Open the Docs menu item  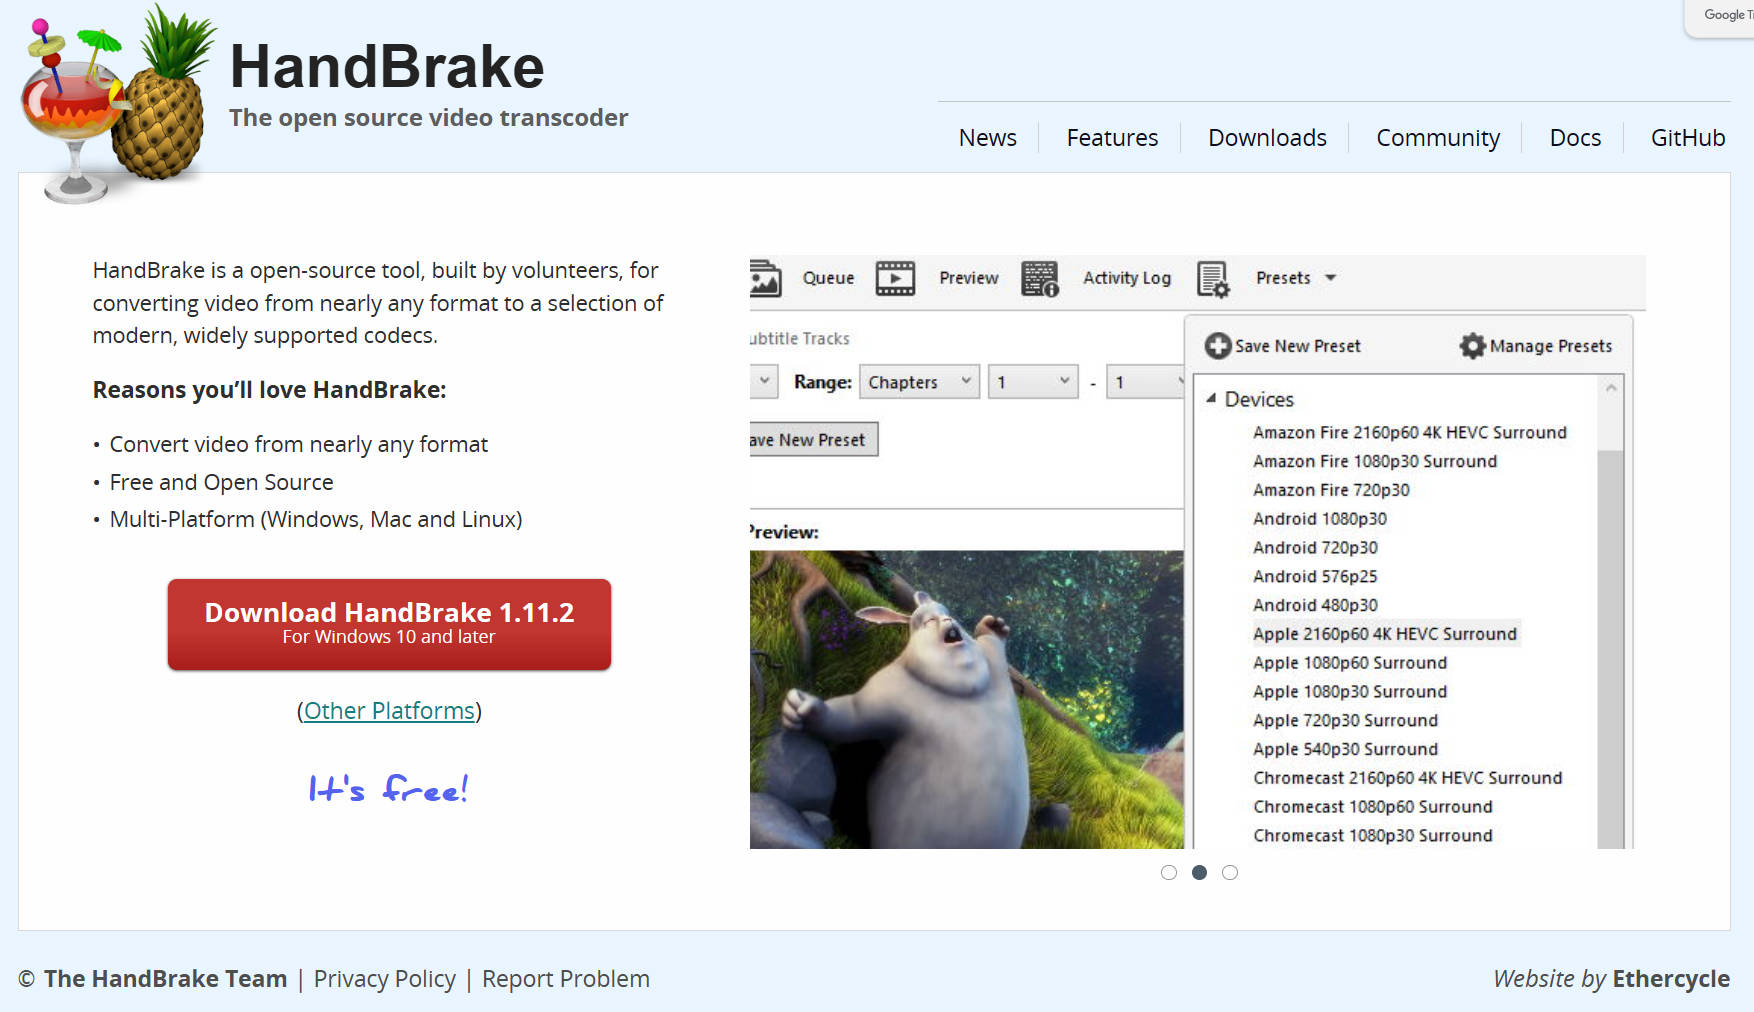click(1575, 138)
